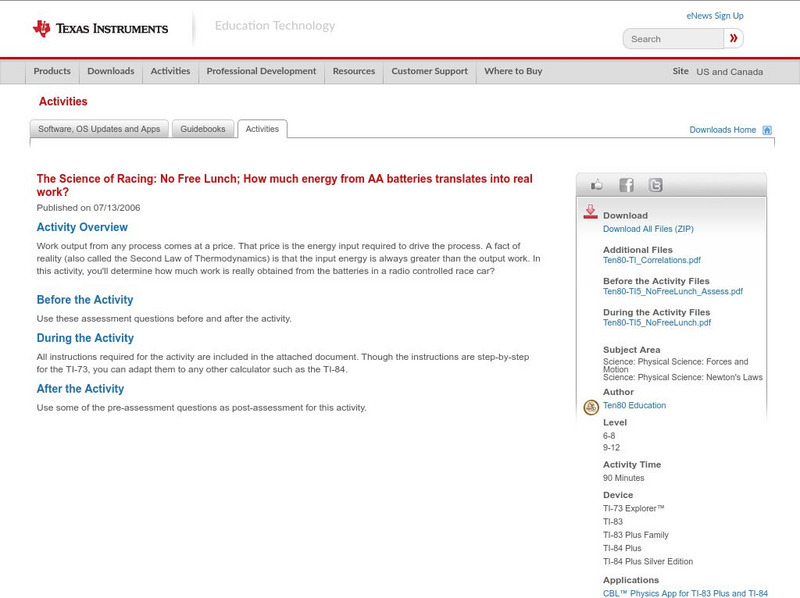Click the During the Activity heading

[85, 338]
